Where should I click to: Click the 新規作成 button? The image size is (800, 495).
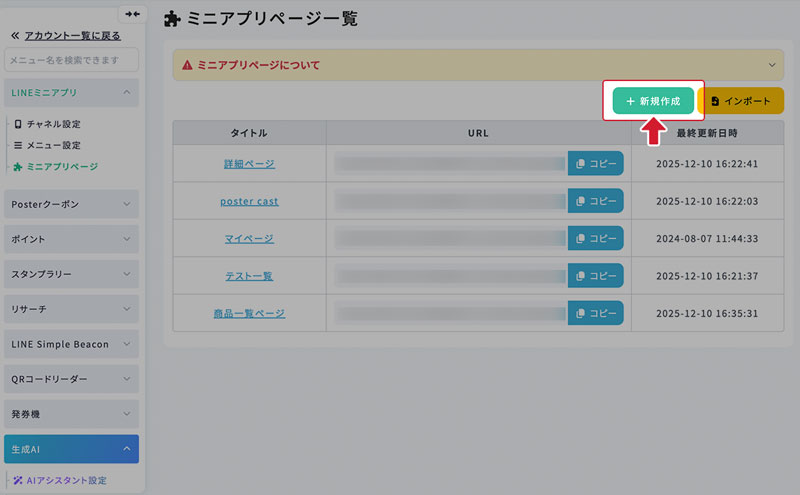point(653,101)
